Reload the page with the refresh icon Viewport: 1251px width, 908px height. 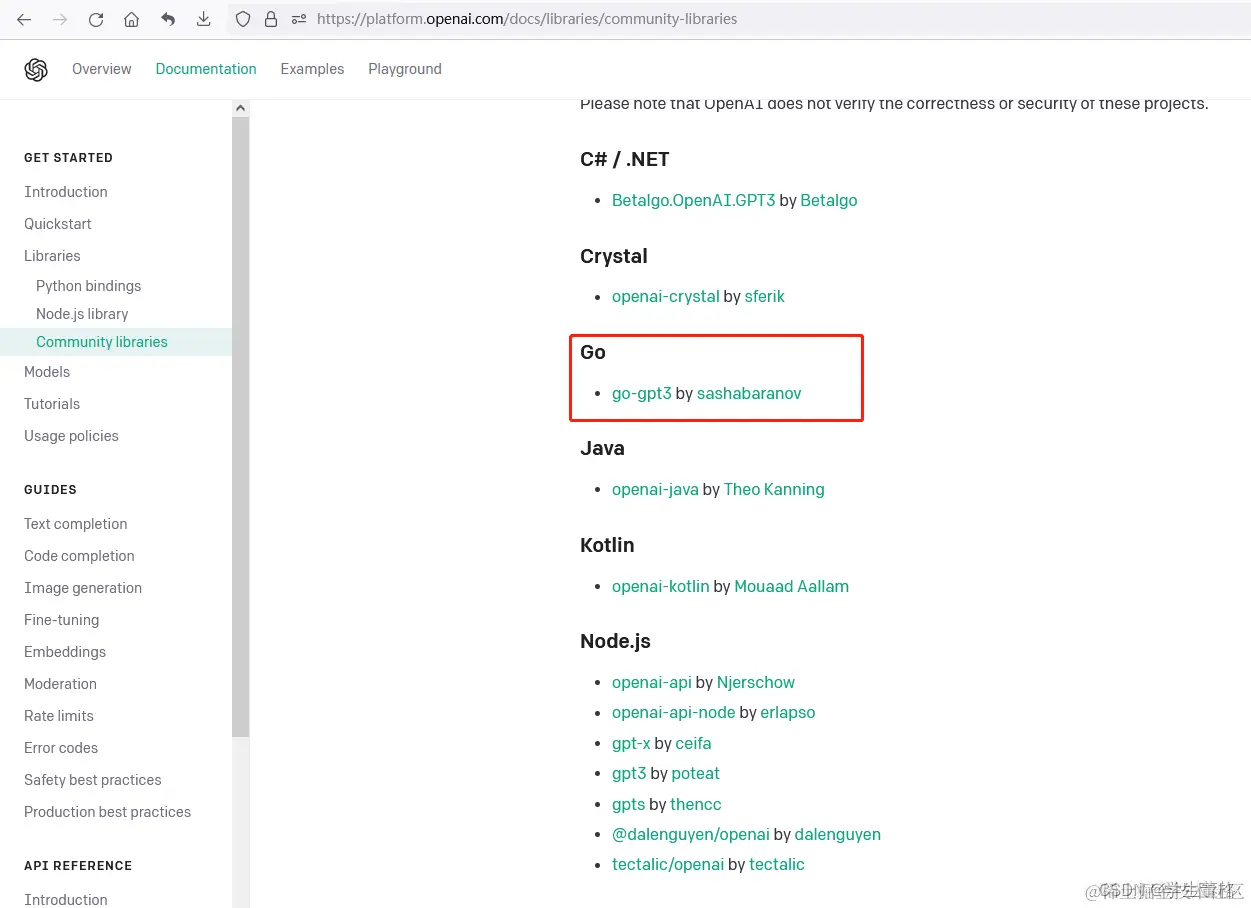[x=96, y=19]
